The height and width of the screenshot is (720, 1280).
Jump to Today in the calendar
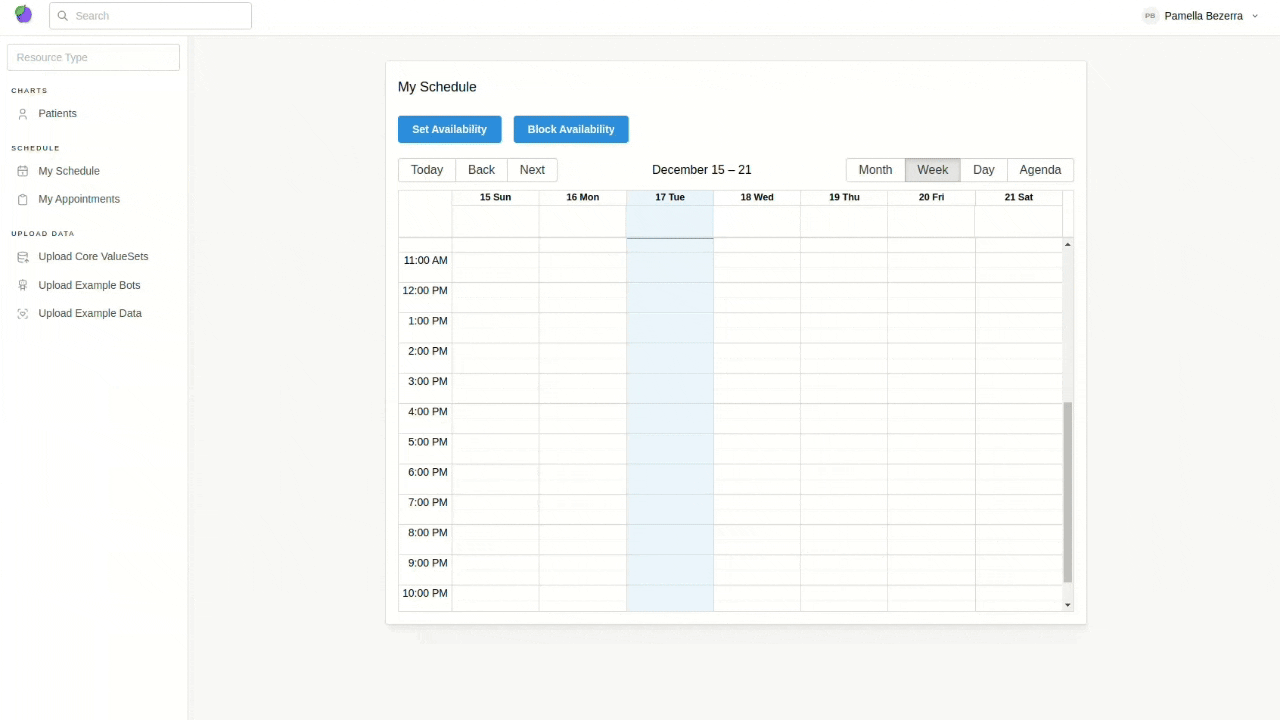427,170
